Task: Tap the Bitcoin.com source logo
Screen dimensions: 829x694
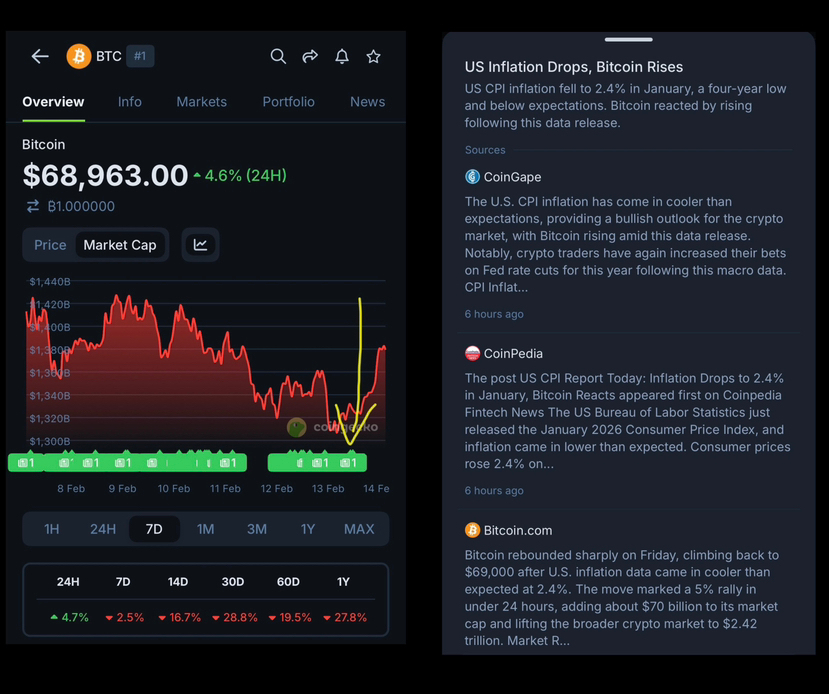Action: point(472,530)
